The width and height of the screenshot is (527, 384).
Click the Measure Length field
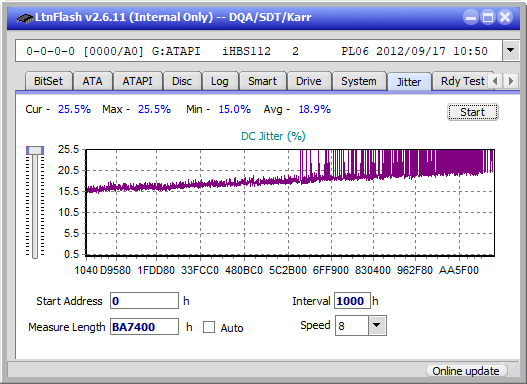pos(144,327)
